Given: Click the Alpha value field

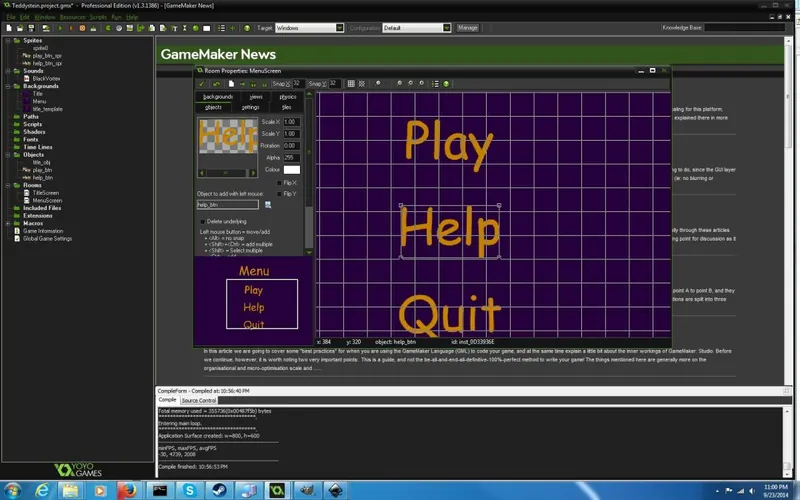Looking at the screenshot, I should point(292,158).
